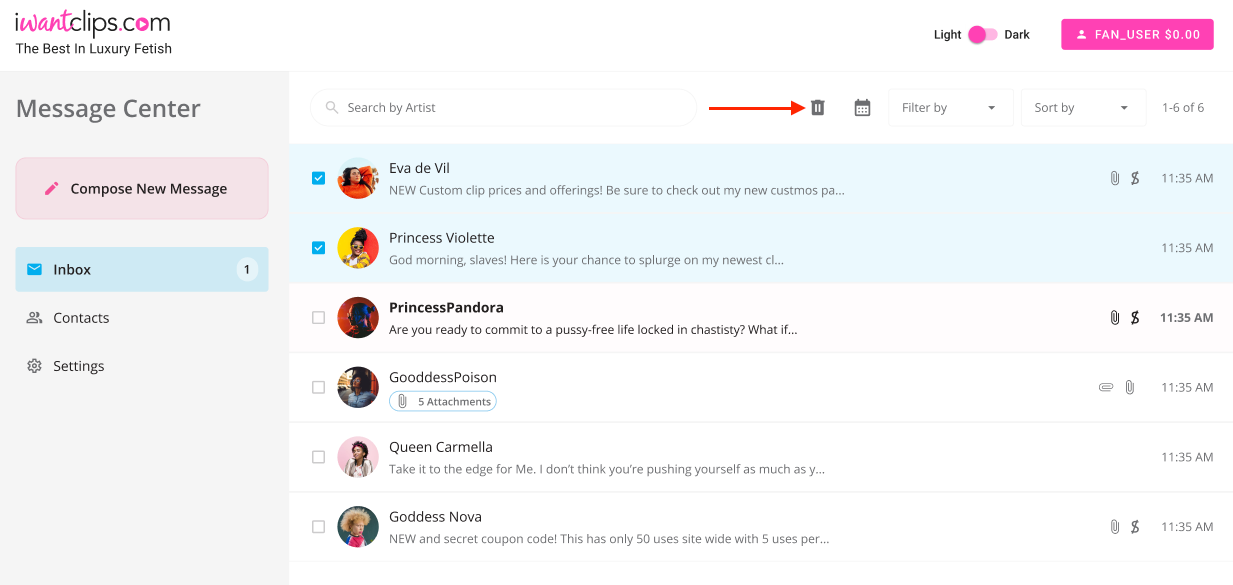
Task: Click dollar icon in Goddess Nova row
Action: click(1135, 526)
